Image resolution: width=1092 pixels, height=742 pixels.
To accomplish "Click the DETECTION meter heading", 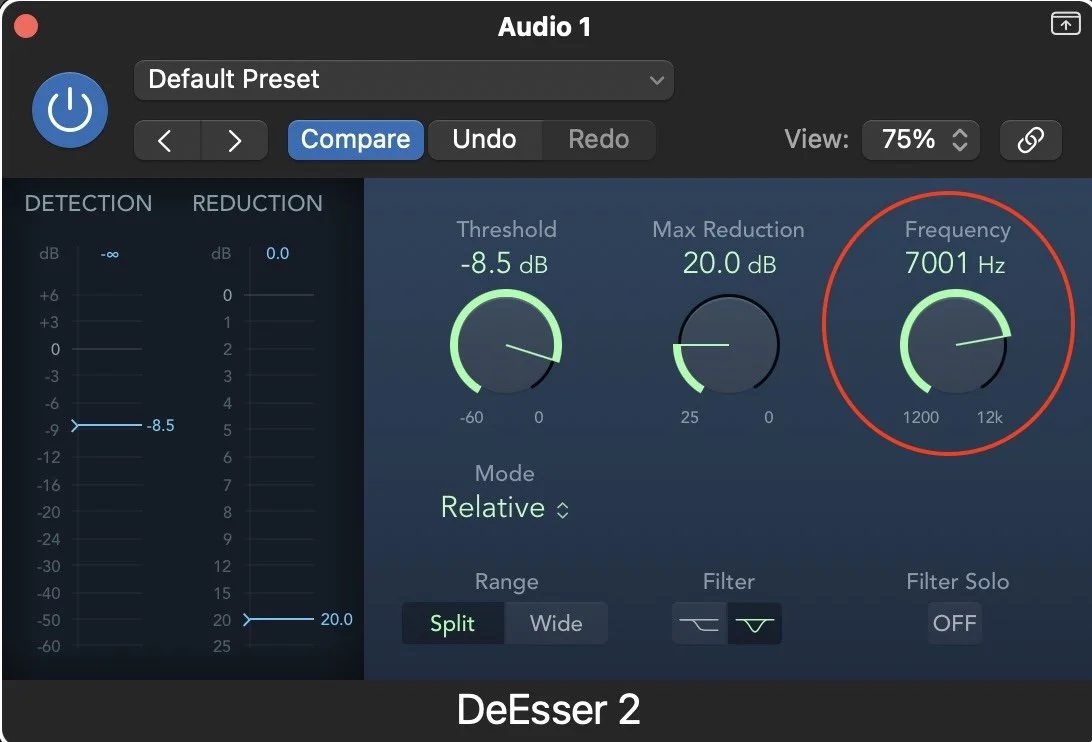I will tap(88, 203).
